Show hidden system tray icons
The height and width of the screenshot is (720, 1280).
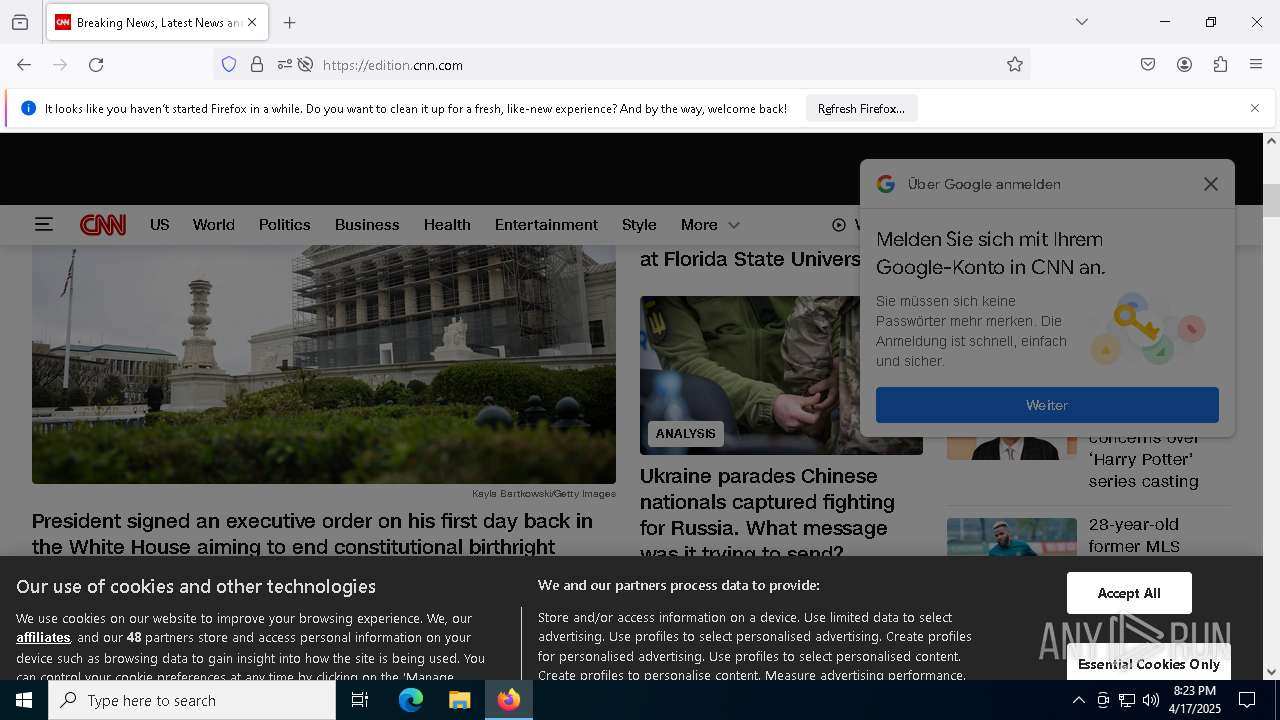click(1079, 700)
